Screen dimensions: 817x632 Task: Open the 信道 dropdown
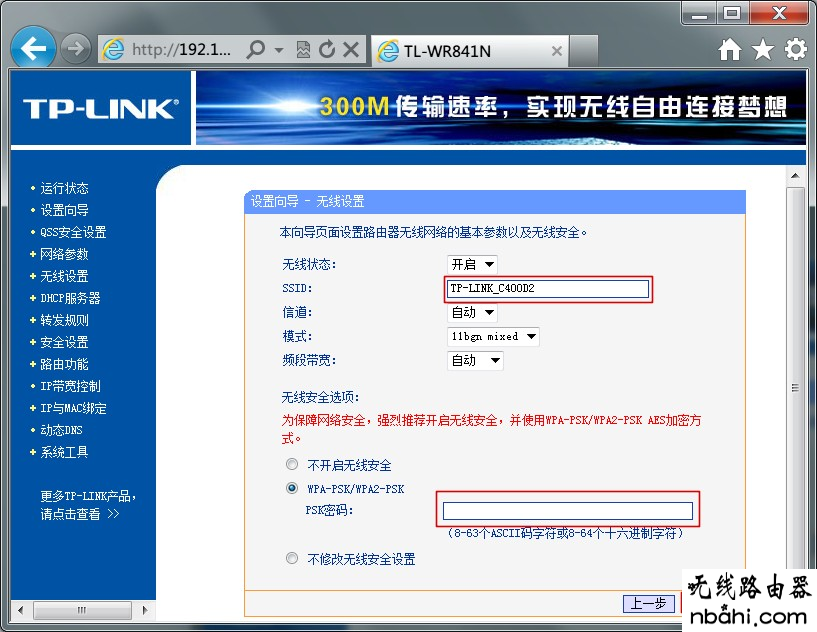[472, 313]
